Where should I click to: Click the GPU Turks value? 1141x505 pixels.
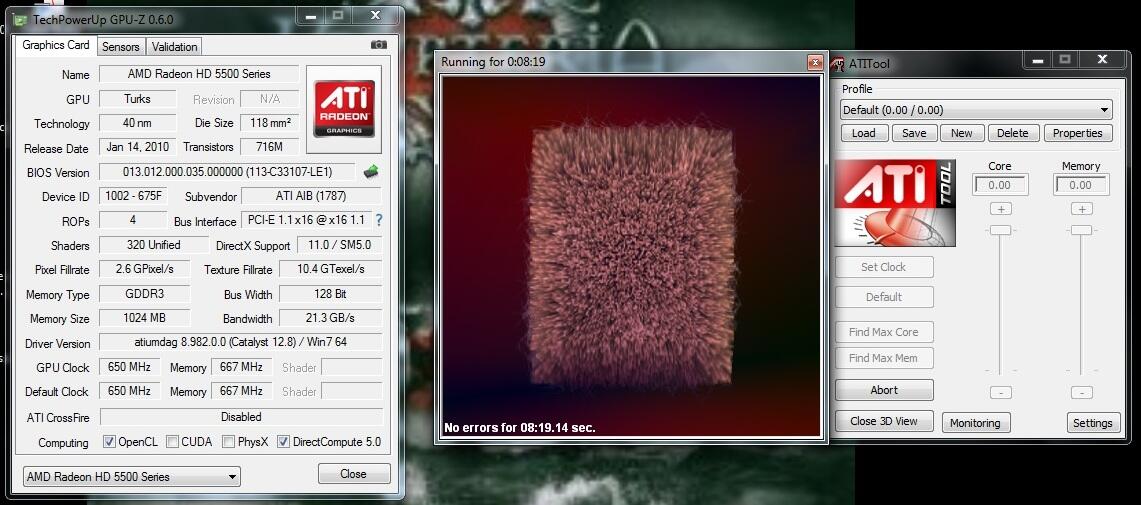pos(138,98)
